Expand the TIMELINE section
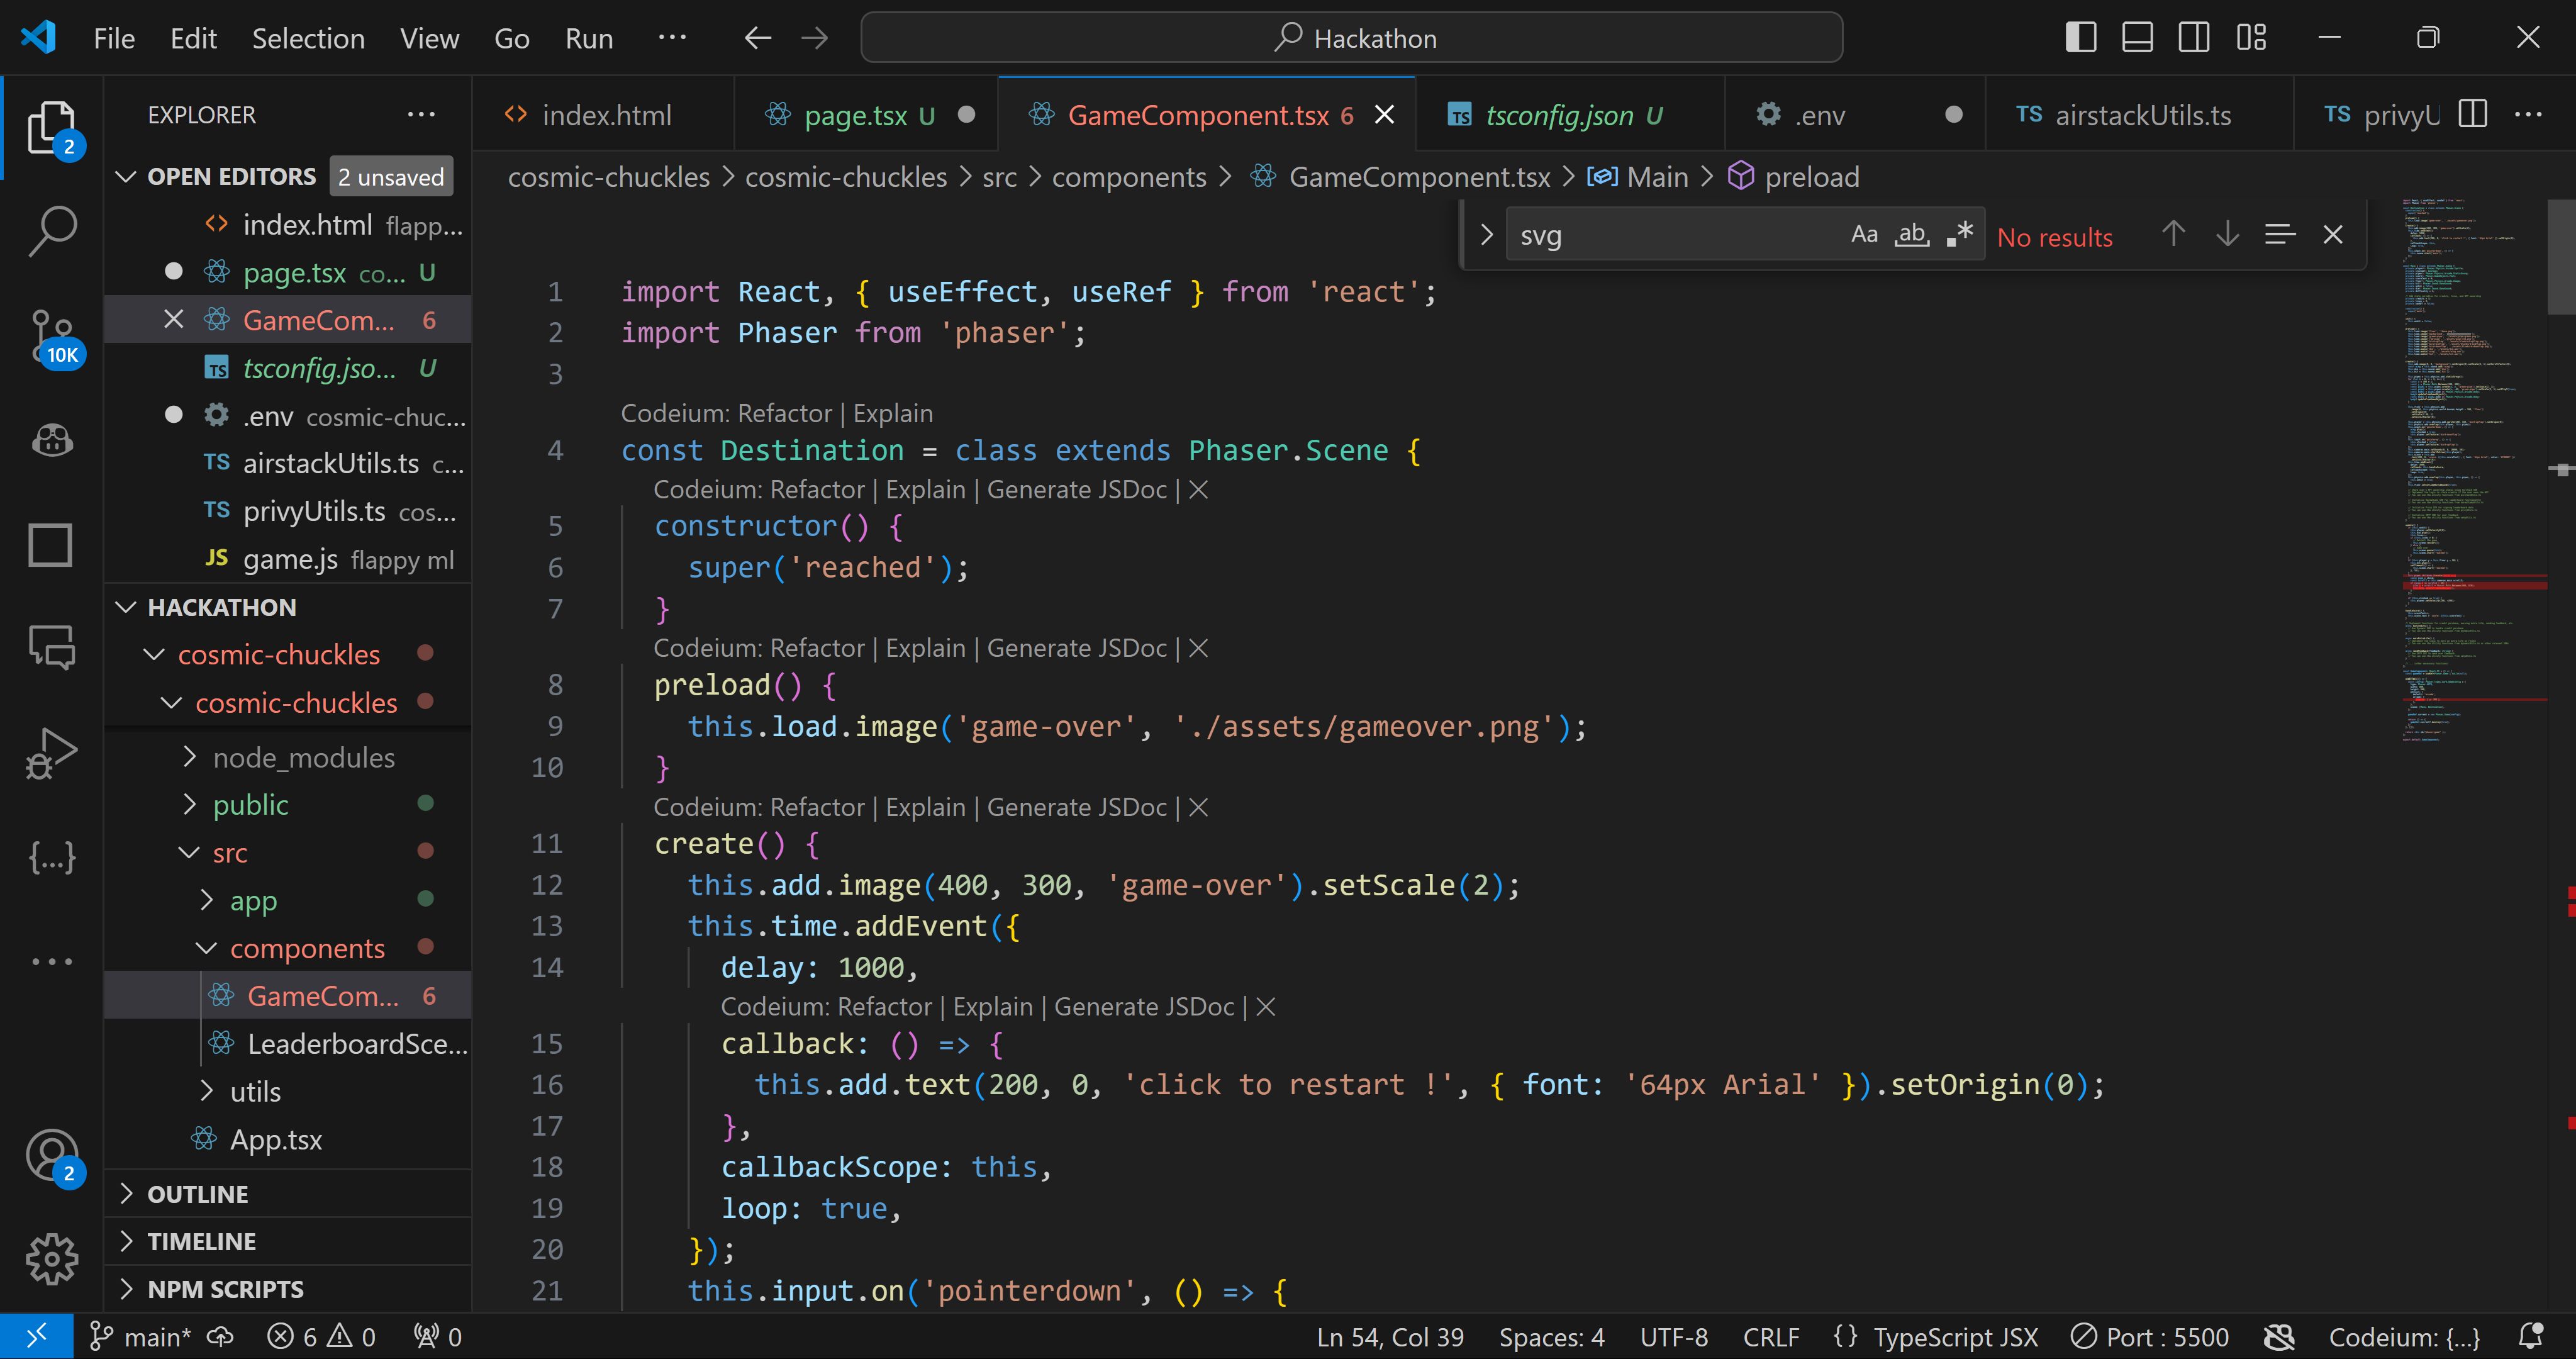2576x1359 pixels. click(126, 1241)
